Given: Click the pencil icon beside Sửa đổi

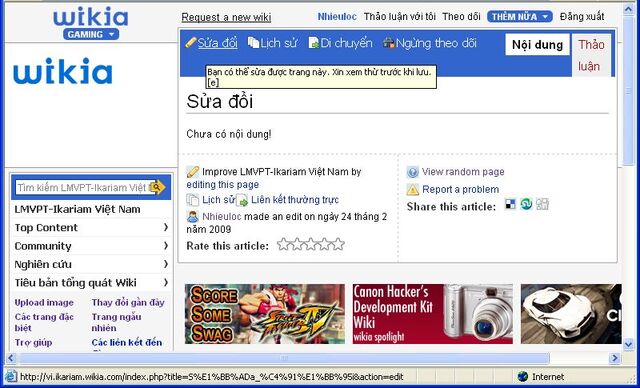Looking at the screenshot, I should pyautogui.click(x=191, y=42).
